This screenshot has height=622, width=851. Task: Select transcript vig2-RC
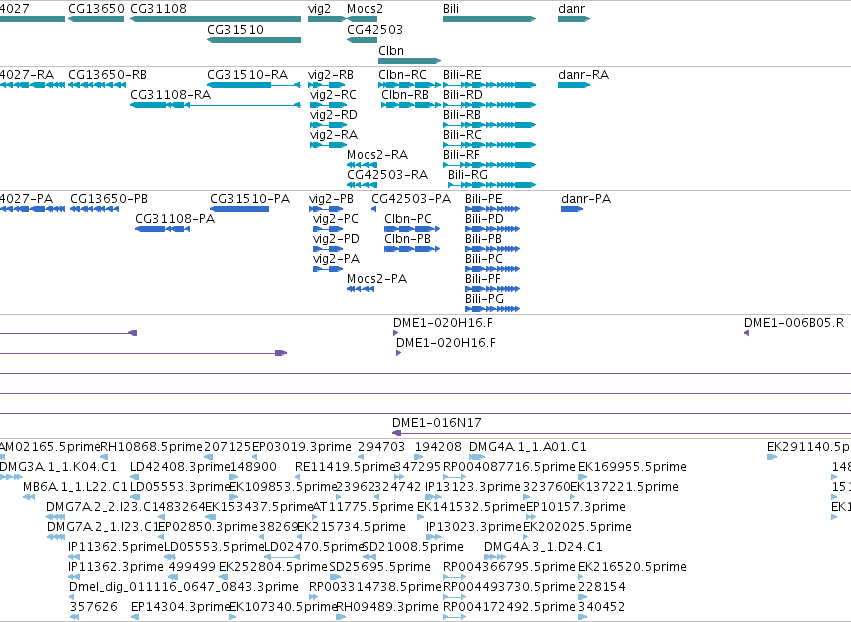[328, 105]
